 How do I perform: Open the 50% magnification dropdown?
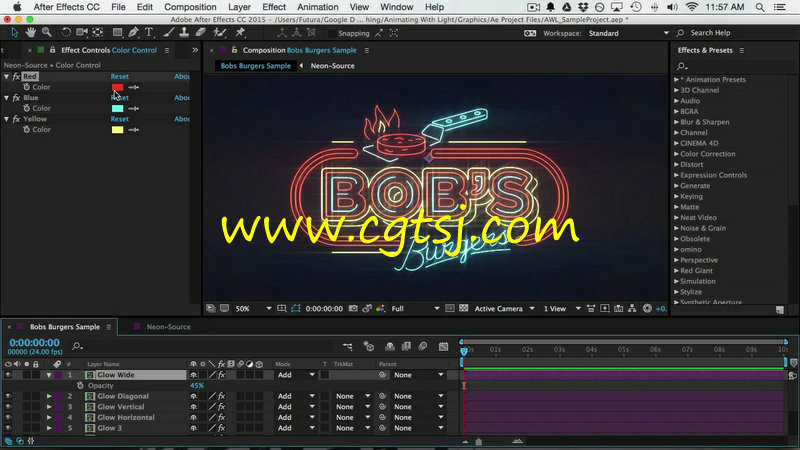coord(254,309)
